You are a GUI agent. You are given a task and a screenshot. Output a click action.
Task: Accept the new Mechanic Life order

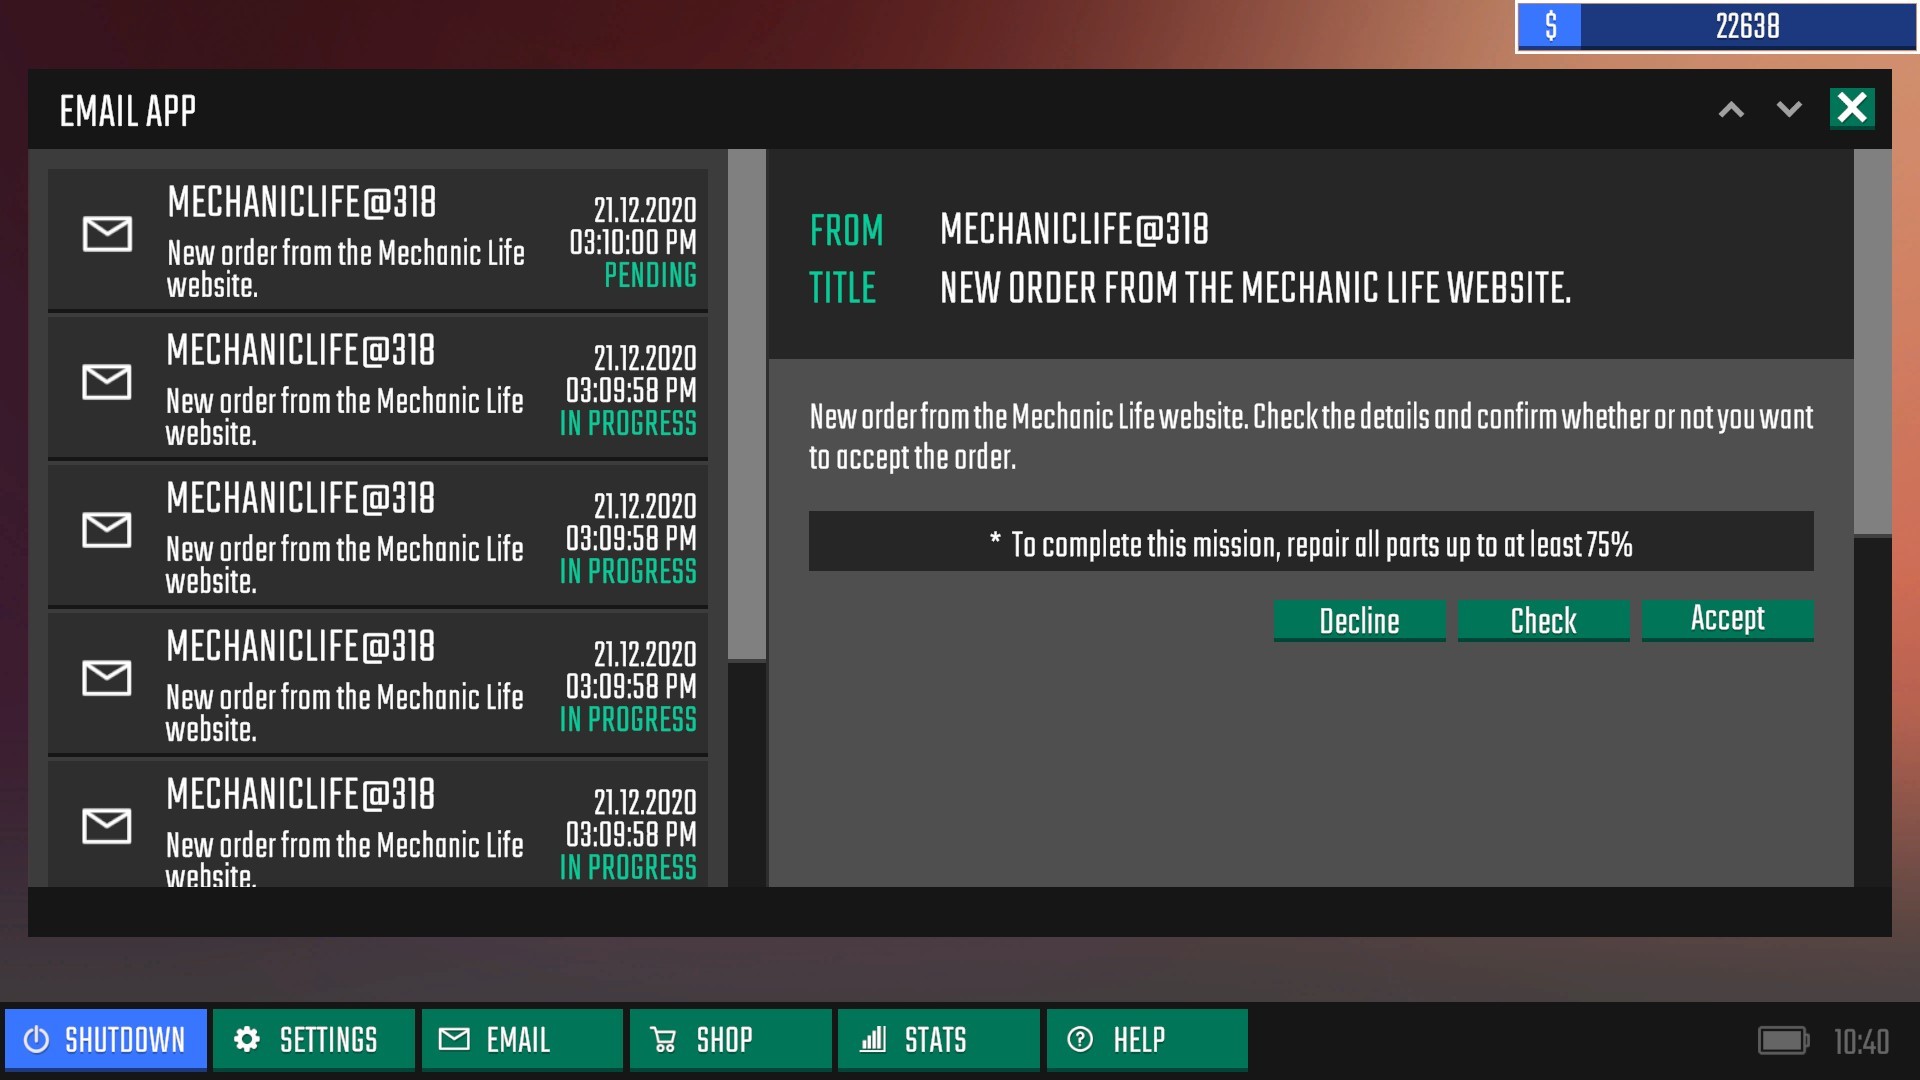point(1727,620)
